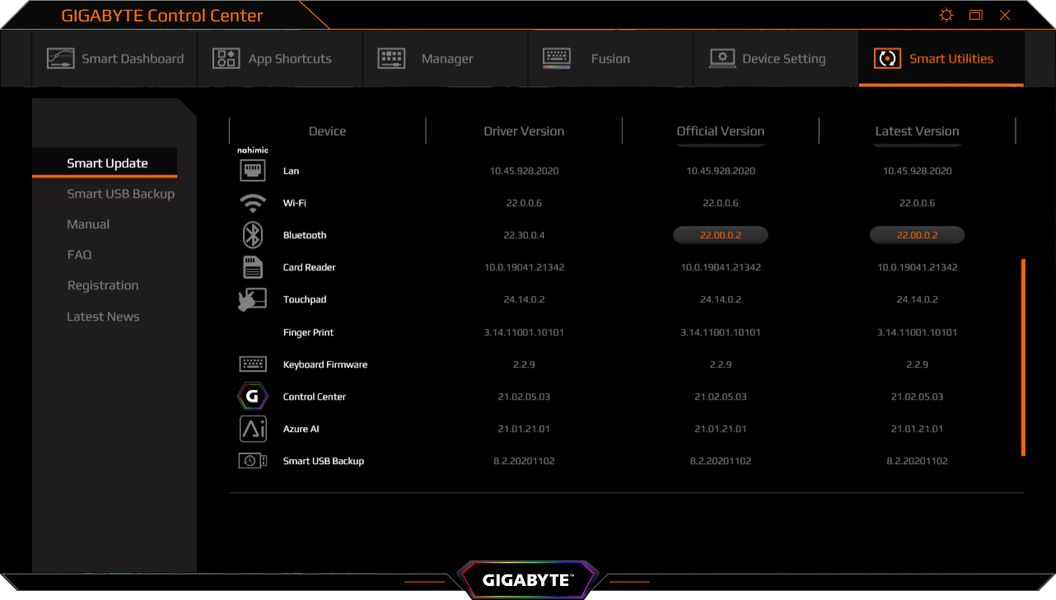Open Latest News in the sidebar
The width and height of the screenshot is (1056, 600).
[103, 316]
